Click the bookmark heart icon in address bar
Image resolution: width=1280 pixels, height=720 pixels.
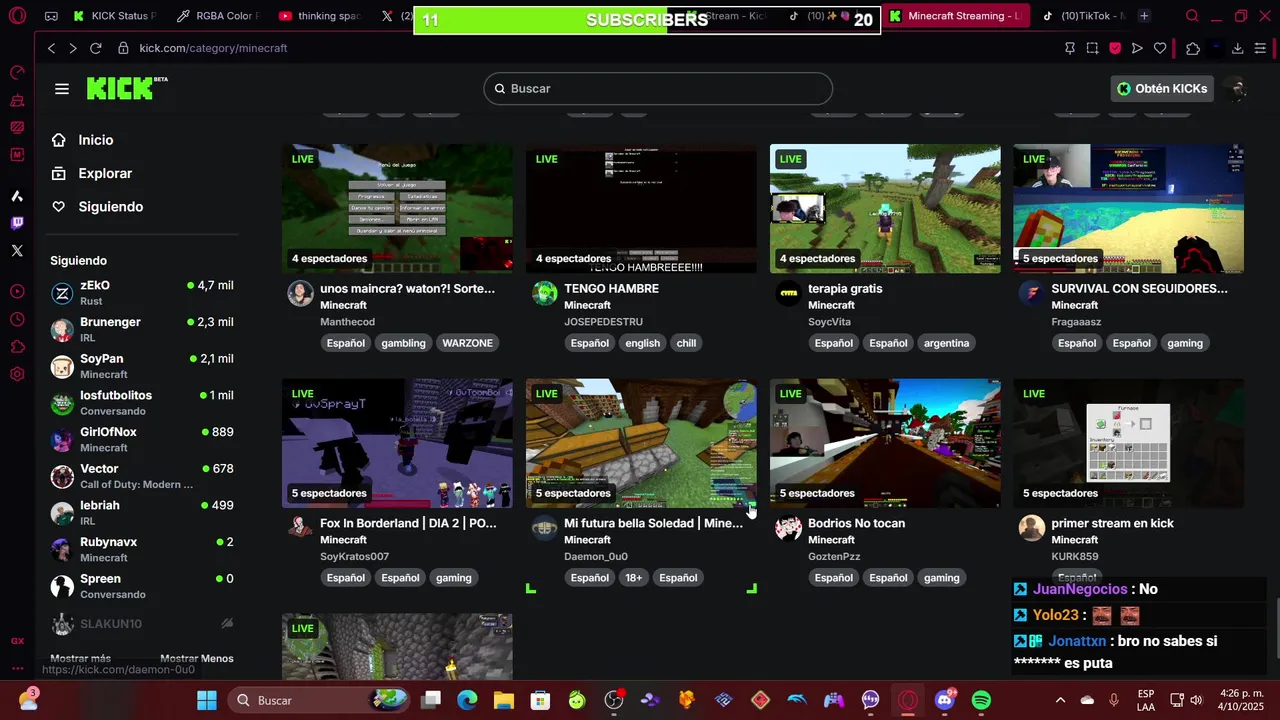pos(1160,48)
